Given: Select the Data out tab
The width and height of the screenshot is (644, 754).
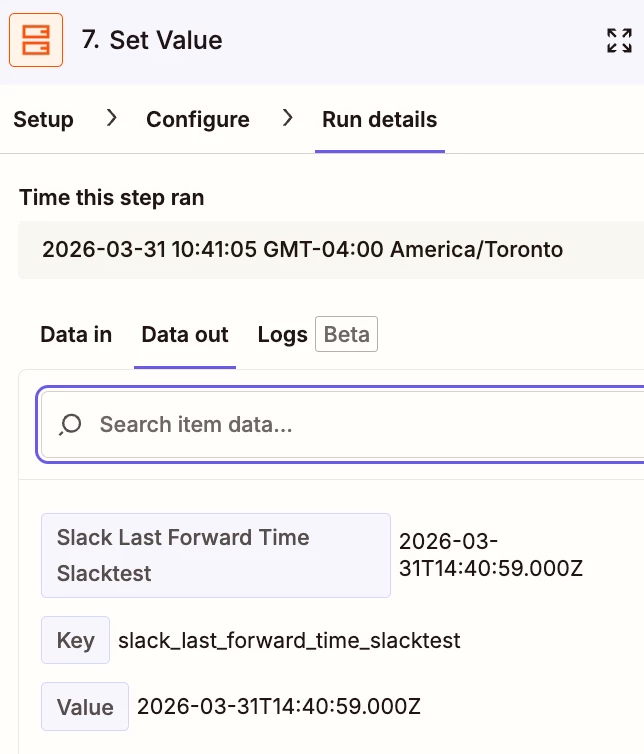Looking at the screenshot, I should (185, 334).
